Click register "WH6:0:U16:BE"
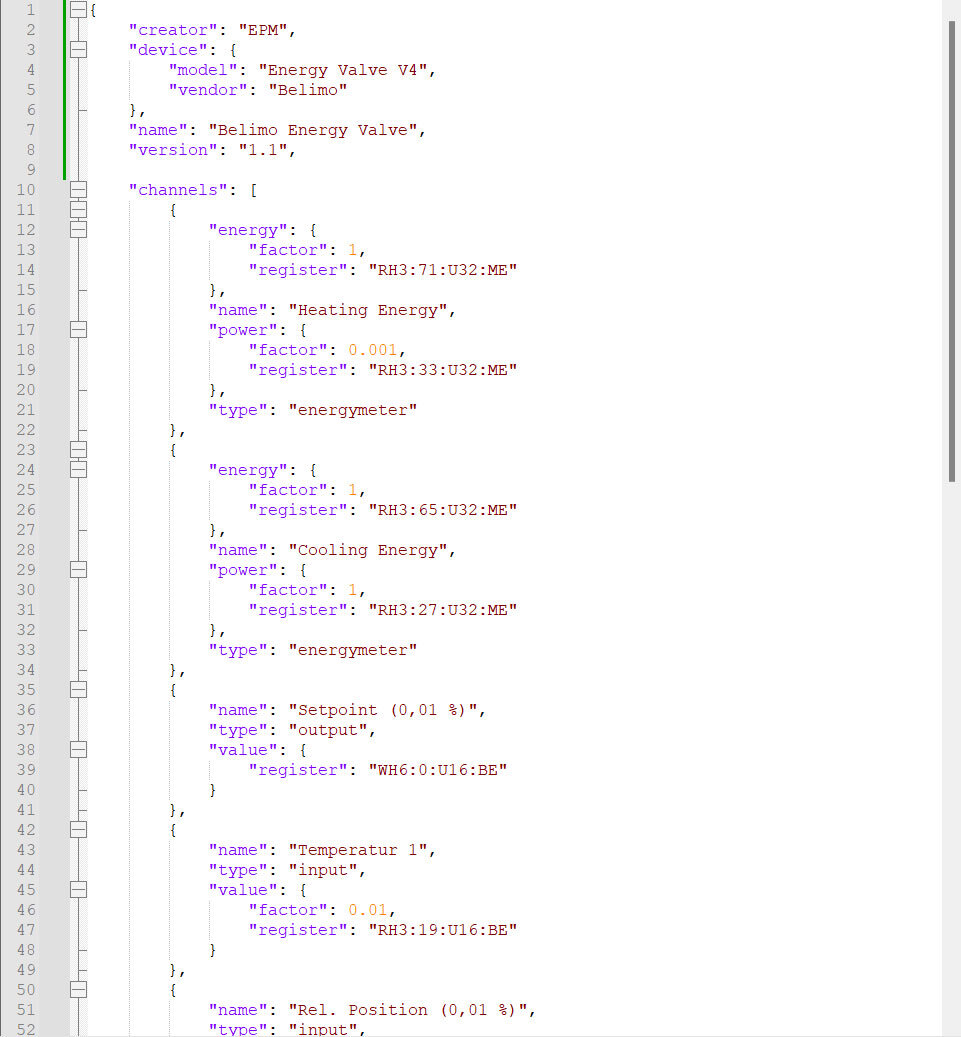Viewport: 961px width, 1037px height. coord(437,770)
